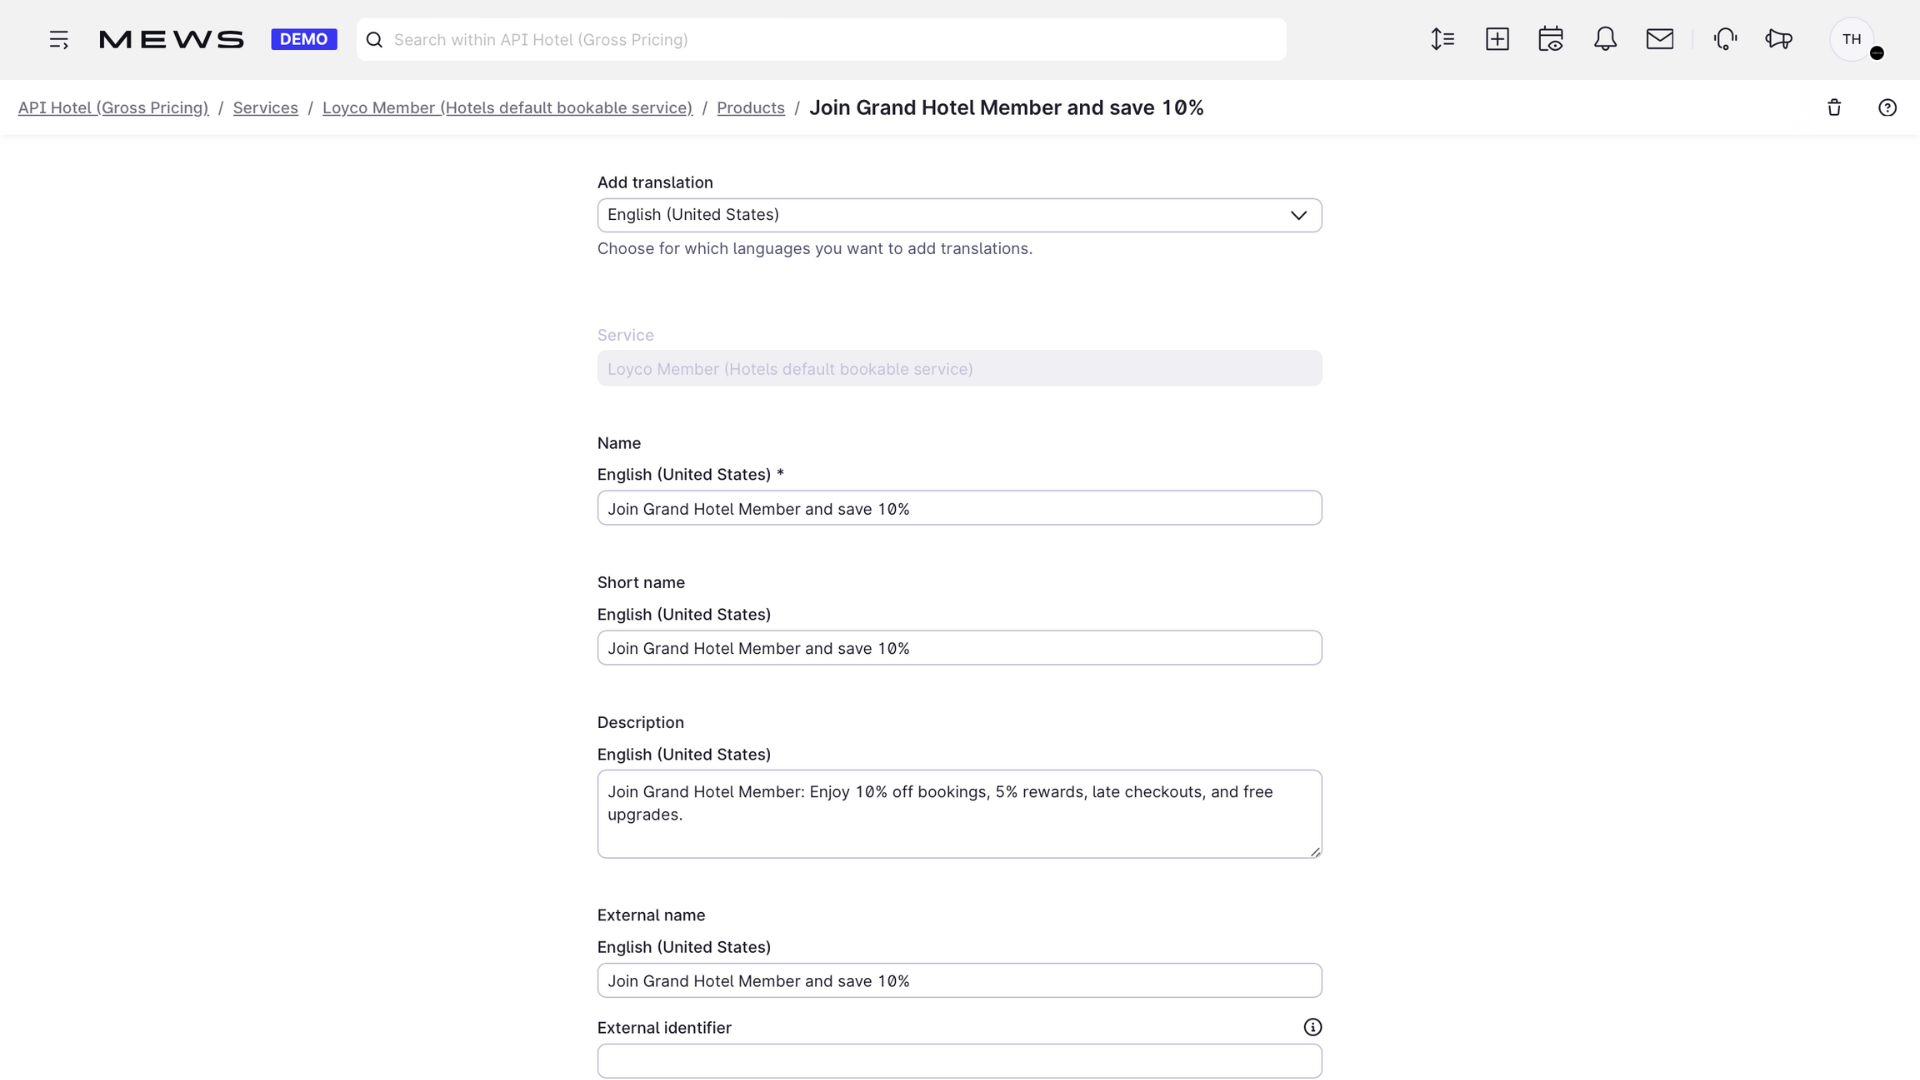Expand the Add translation dropdown
Viewport: 1920px width, 1080px height.
coord(959,215)
